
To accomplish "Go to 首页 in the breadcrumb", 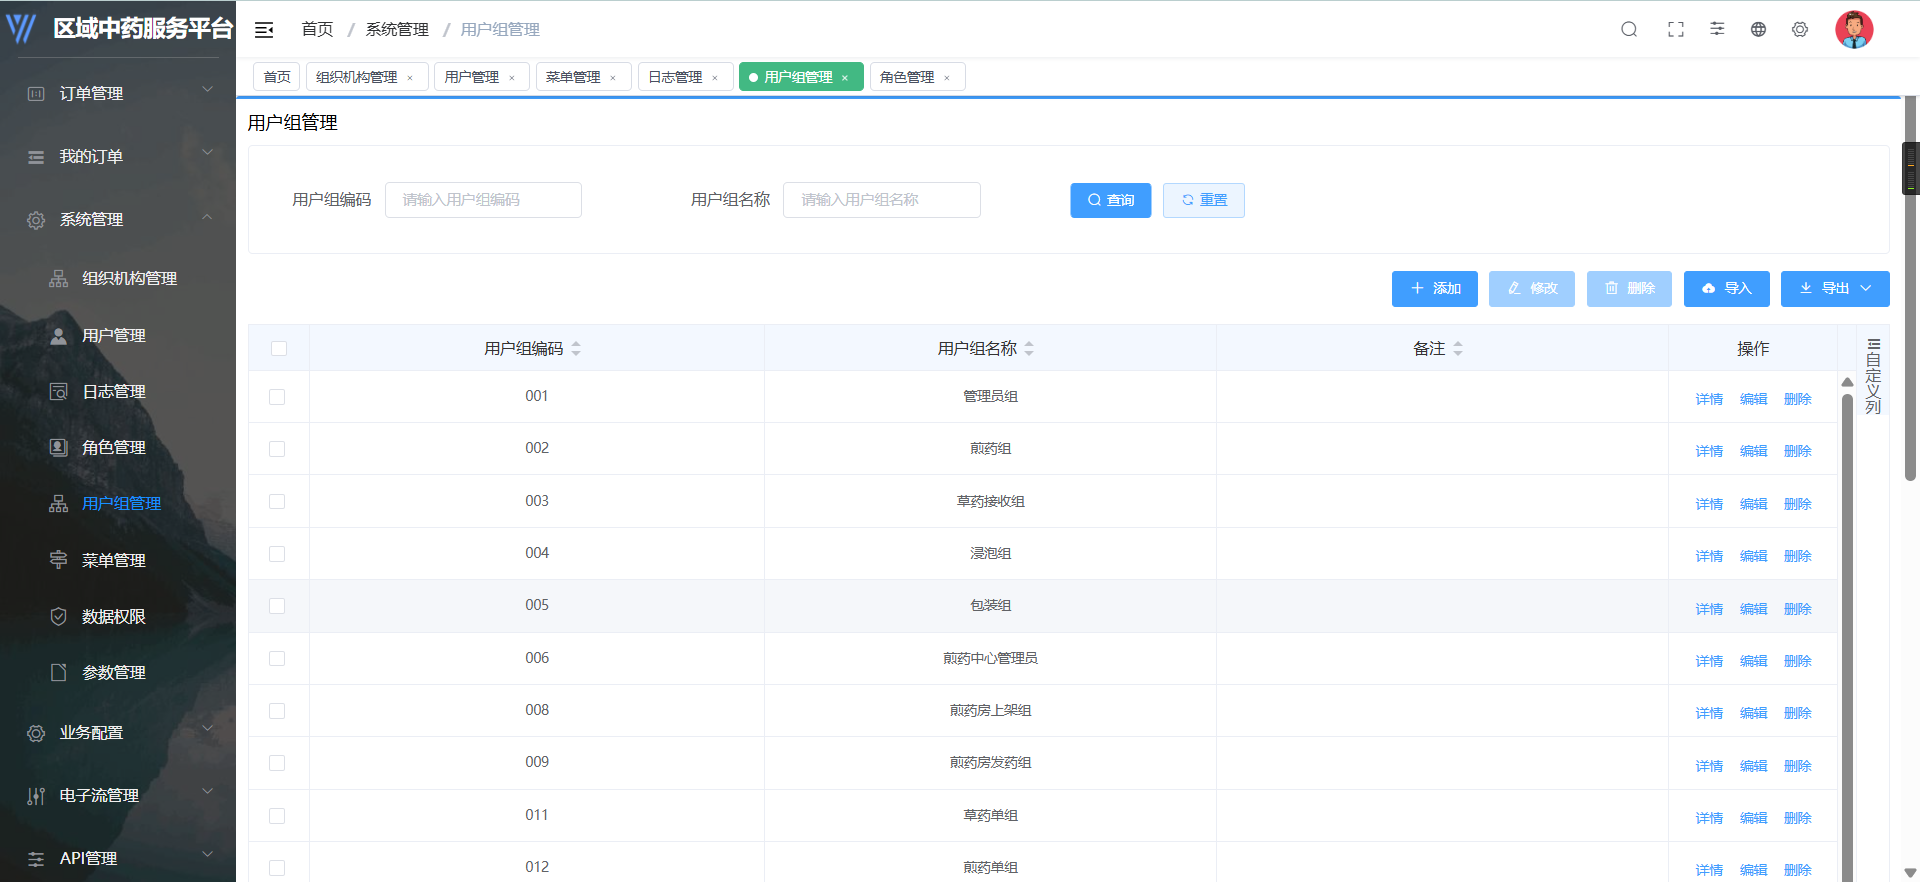I will point(317,30).
